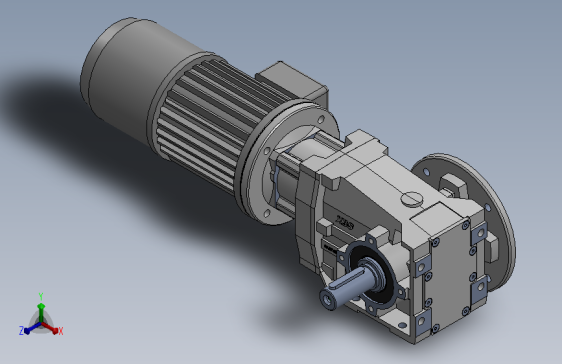Select the round oil plug on gearbox top
This screenshot has height=364, width=562.
coord(412,199)
